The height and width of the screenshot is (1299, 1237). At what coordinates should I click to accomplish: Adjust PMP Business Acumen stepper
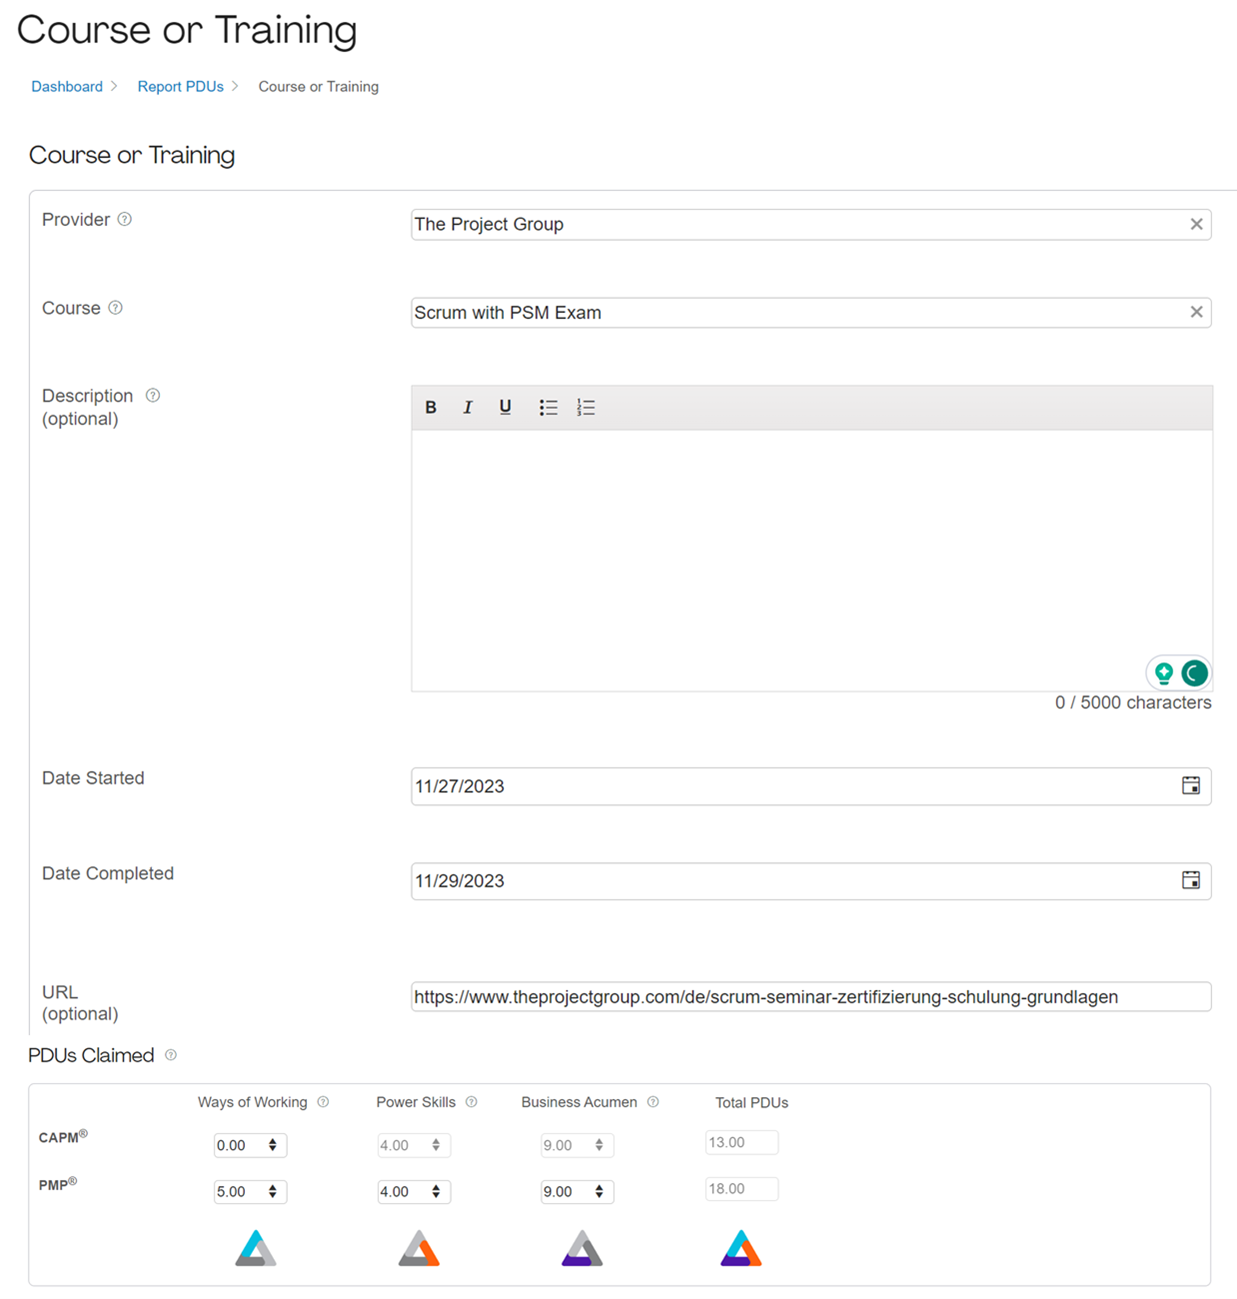[x=598, y=1192]
